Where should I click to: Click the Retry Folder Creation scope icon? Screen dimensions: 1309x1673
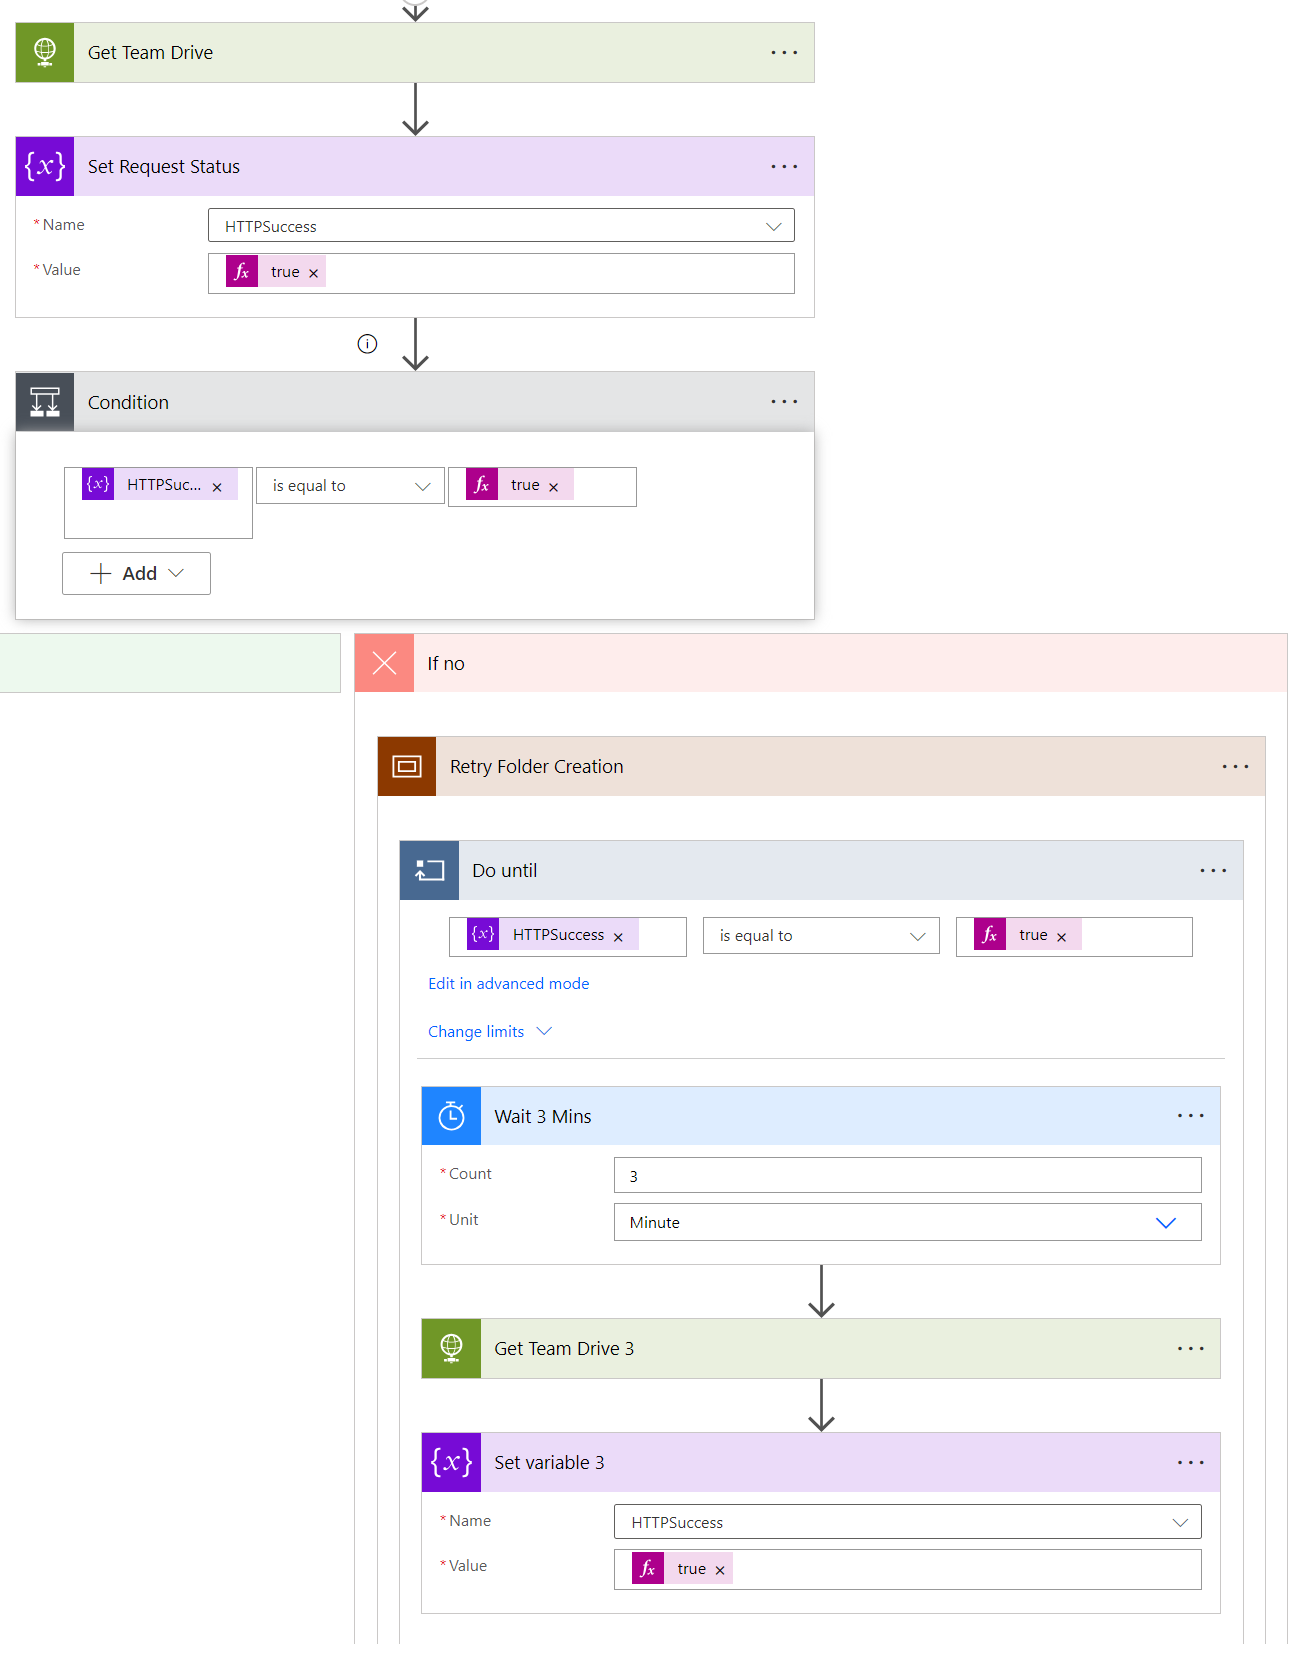pyautogui.click(x=406, y=766)
